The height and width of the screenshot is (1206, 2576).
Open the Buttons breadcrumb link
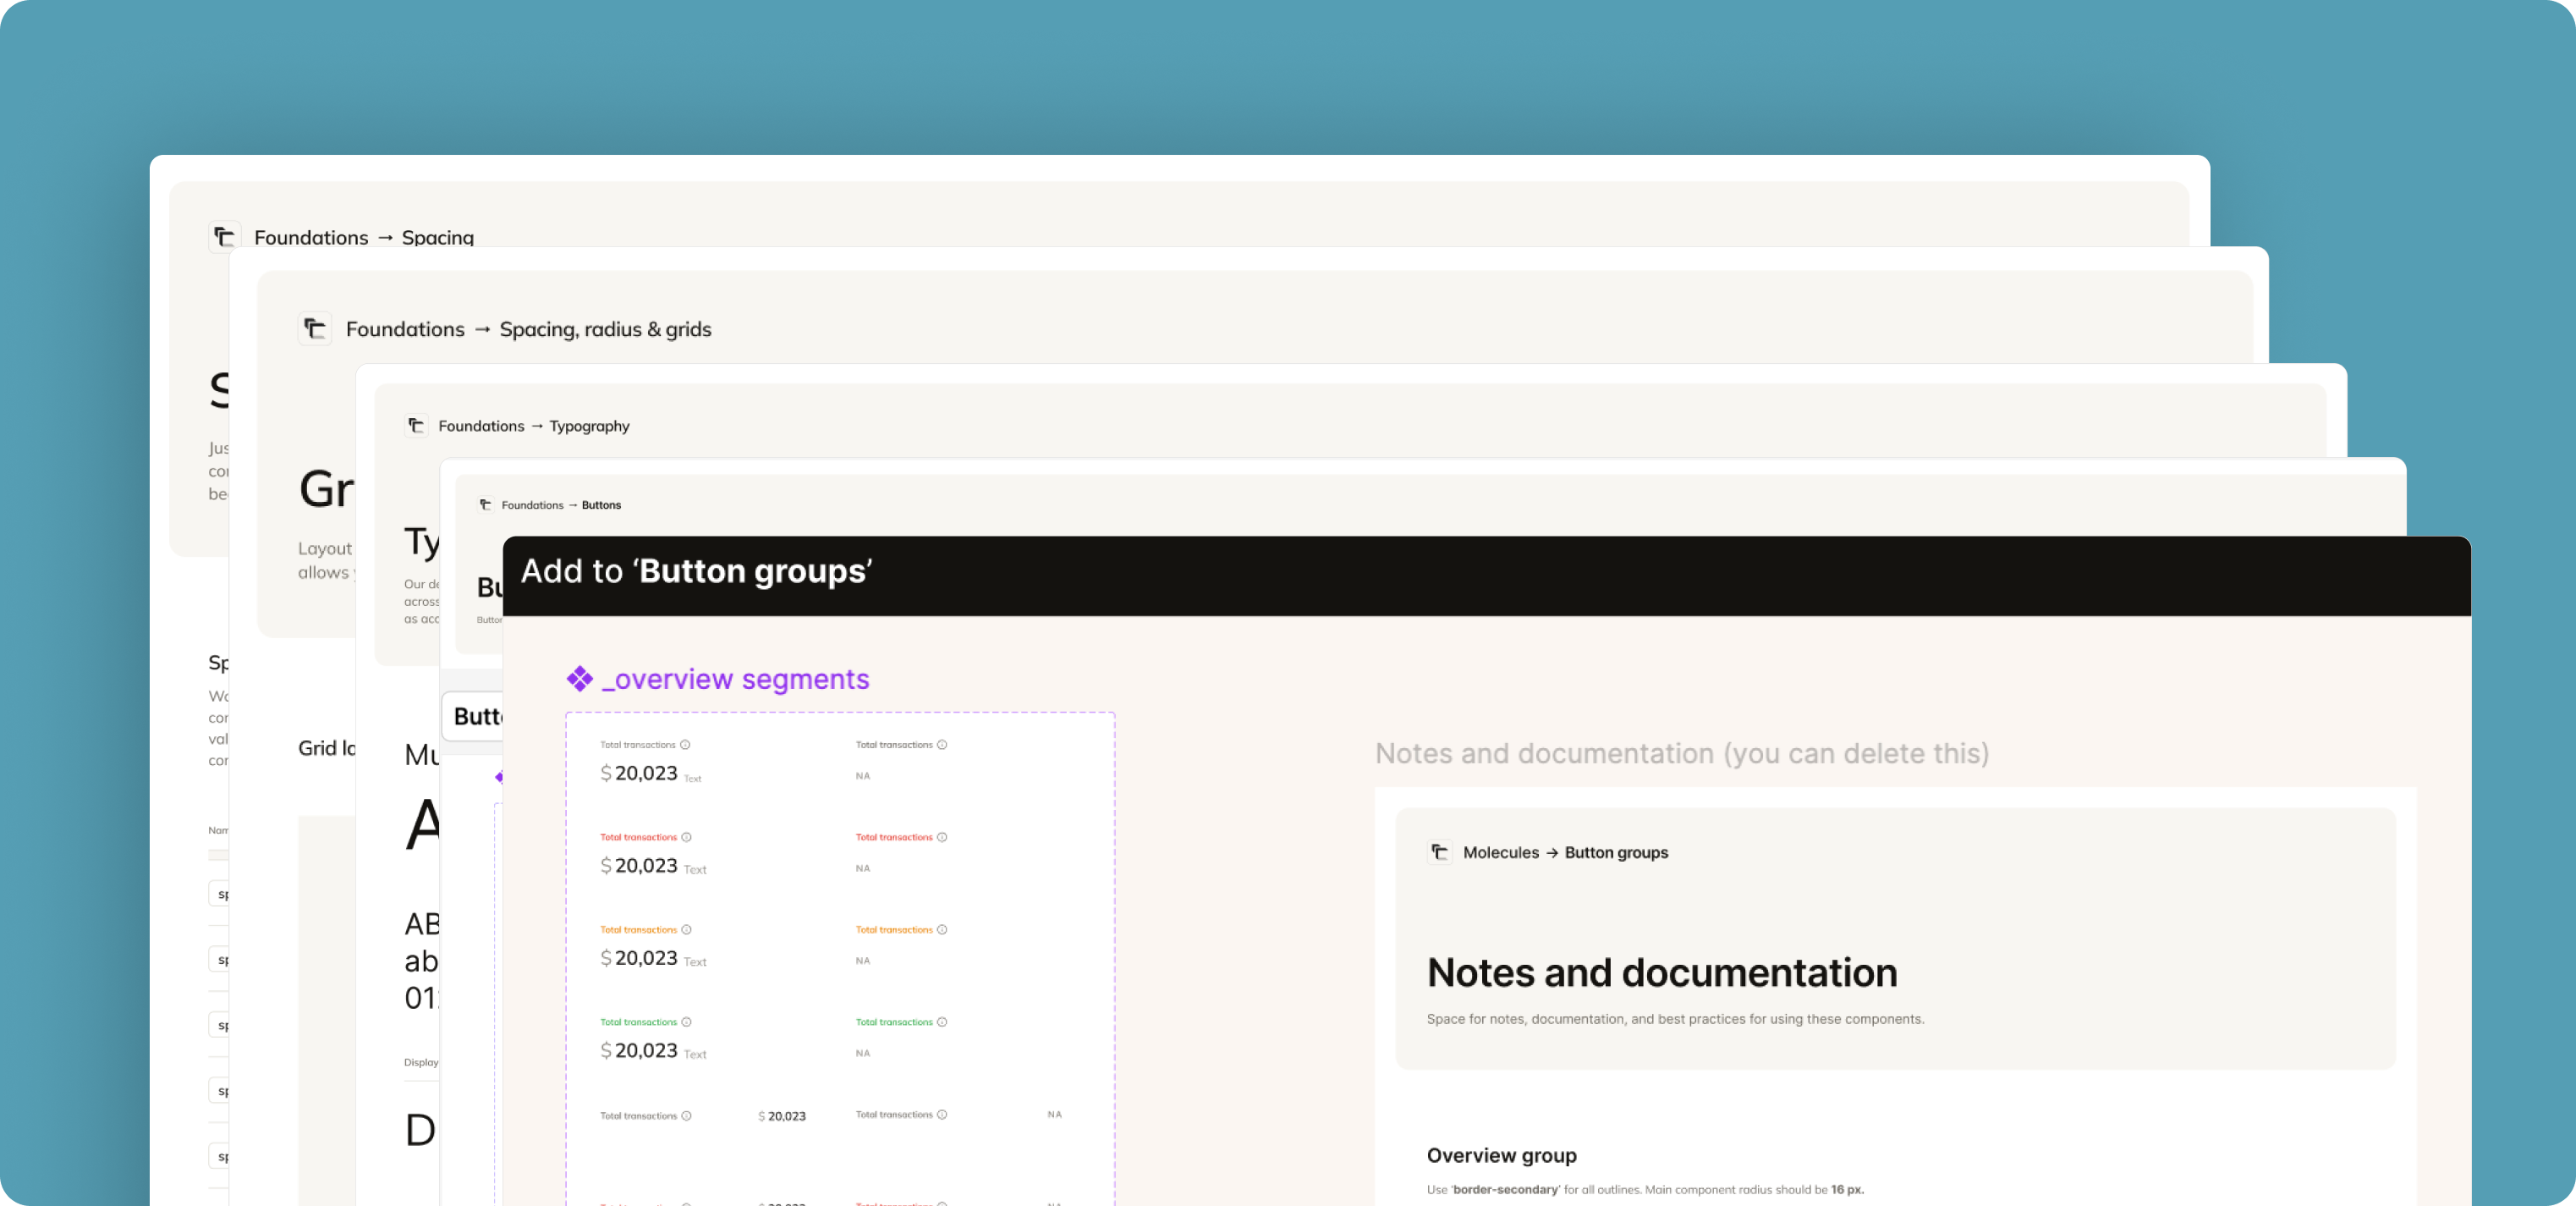point(601,505)
